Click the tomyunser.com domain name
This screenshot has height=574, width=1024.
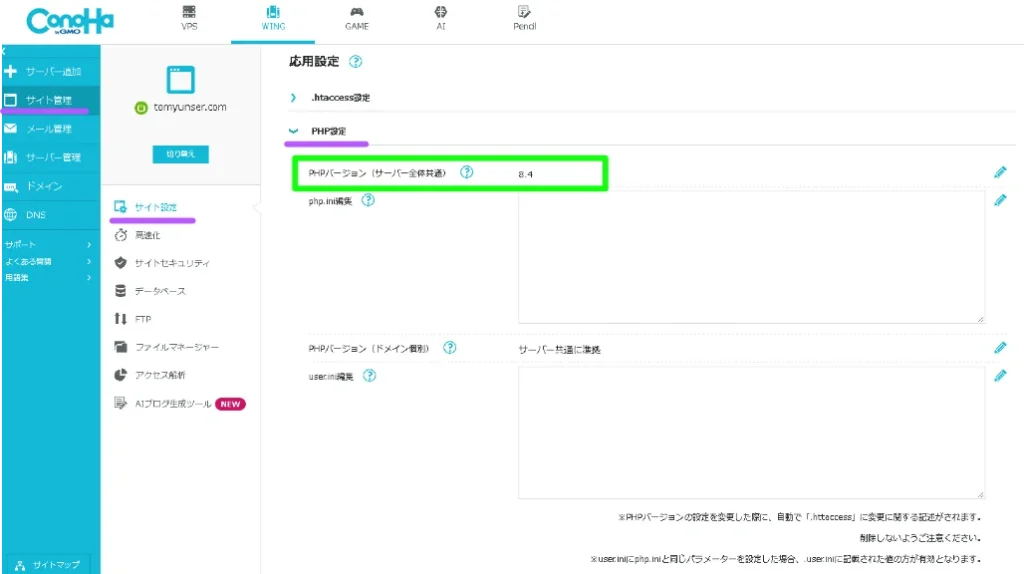(190, 107)
